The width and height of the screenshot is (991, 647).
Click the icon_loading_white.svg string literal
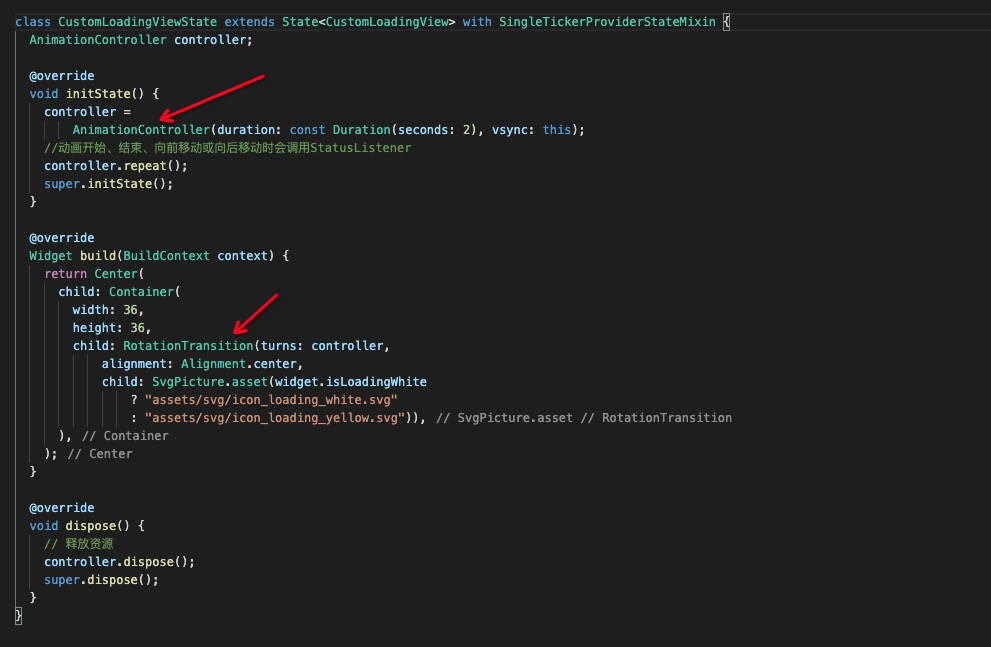pos(270,399)
